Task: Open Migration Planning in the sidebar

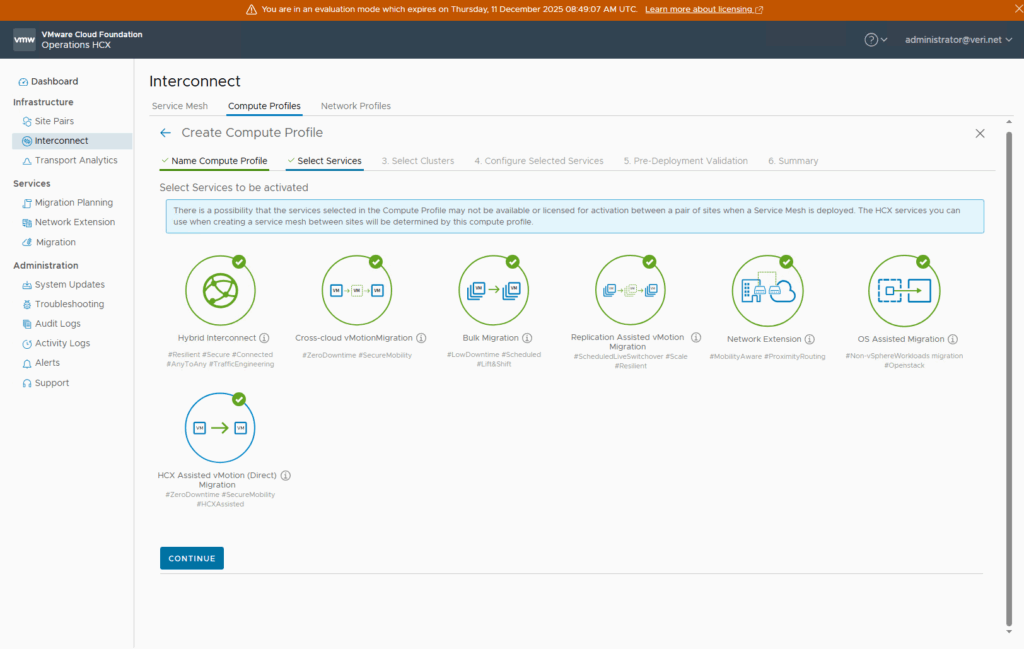Action: point(73,203)
